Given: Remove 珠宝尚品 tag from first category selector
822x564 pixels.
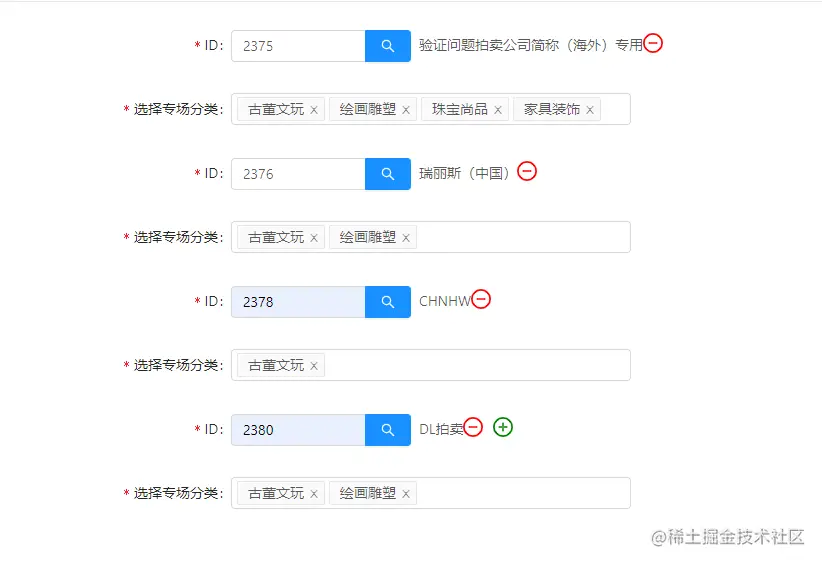Looking at the screenshot, I should 498,110.
